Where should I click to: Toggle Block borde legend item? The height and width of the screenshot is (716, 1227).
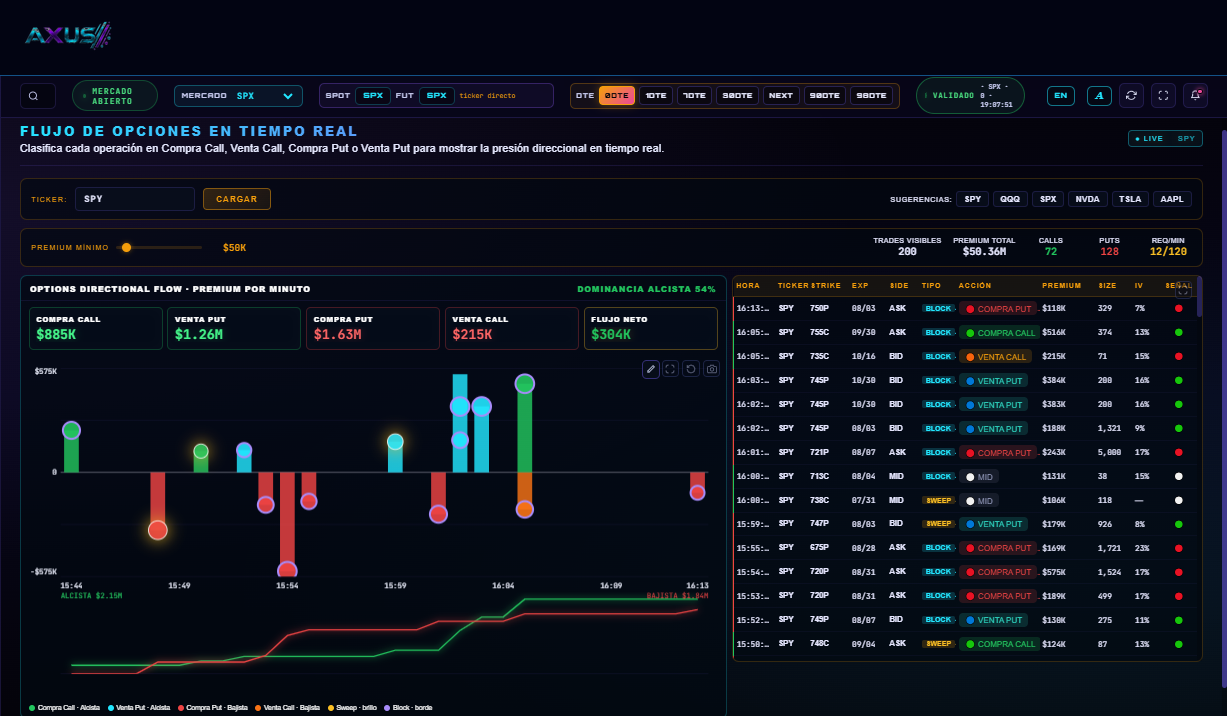coord(408,708)
